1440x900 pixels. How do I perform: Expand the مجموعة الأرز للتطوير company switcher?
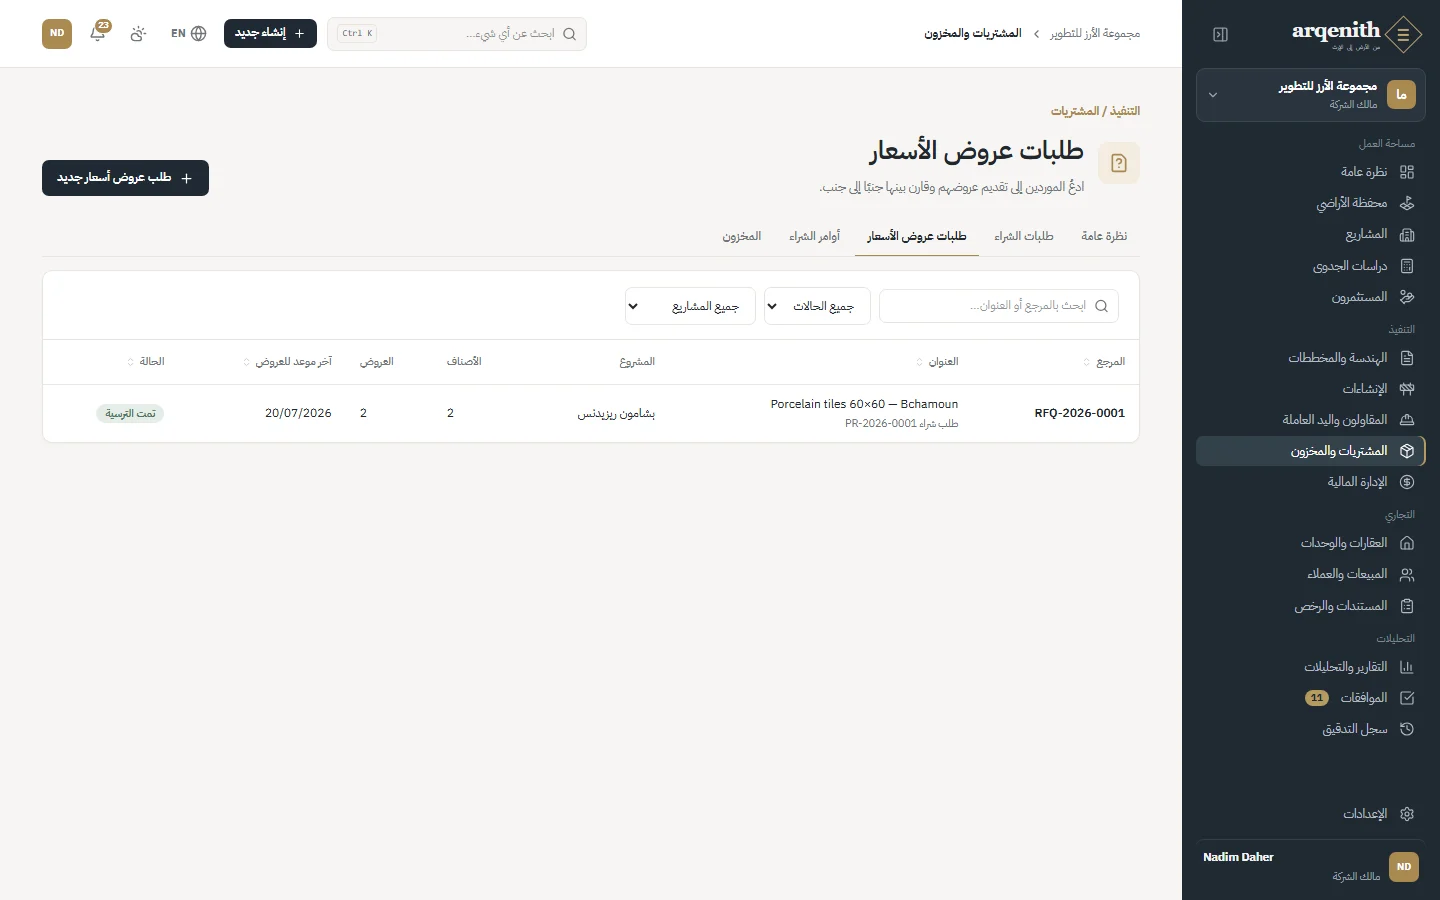(1311, 95)
